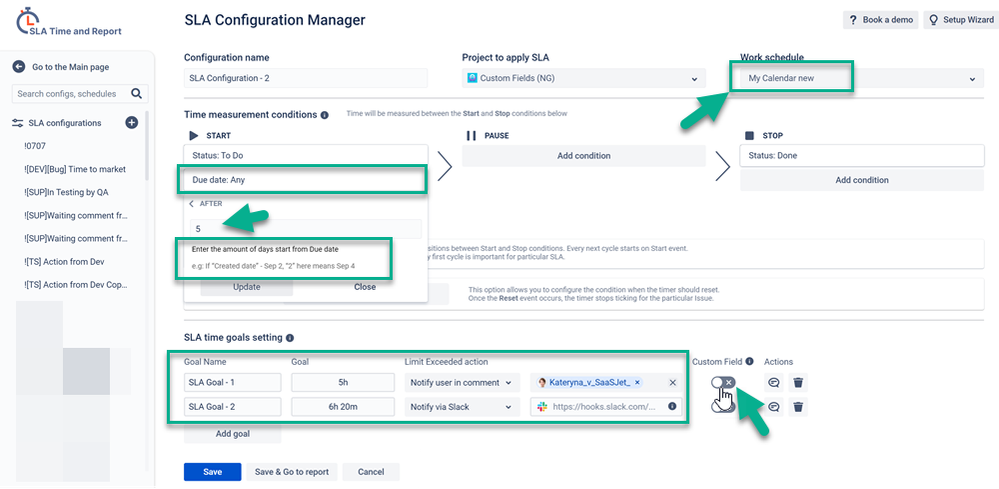Click the lightbulb icon on Setup Wizard

933,20
